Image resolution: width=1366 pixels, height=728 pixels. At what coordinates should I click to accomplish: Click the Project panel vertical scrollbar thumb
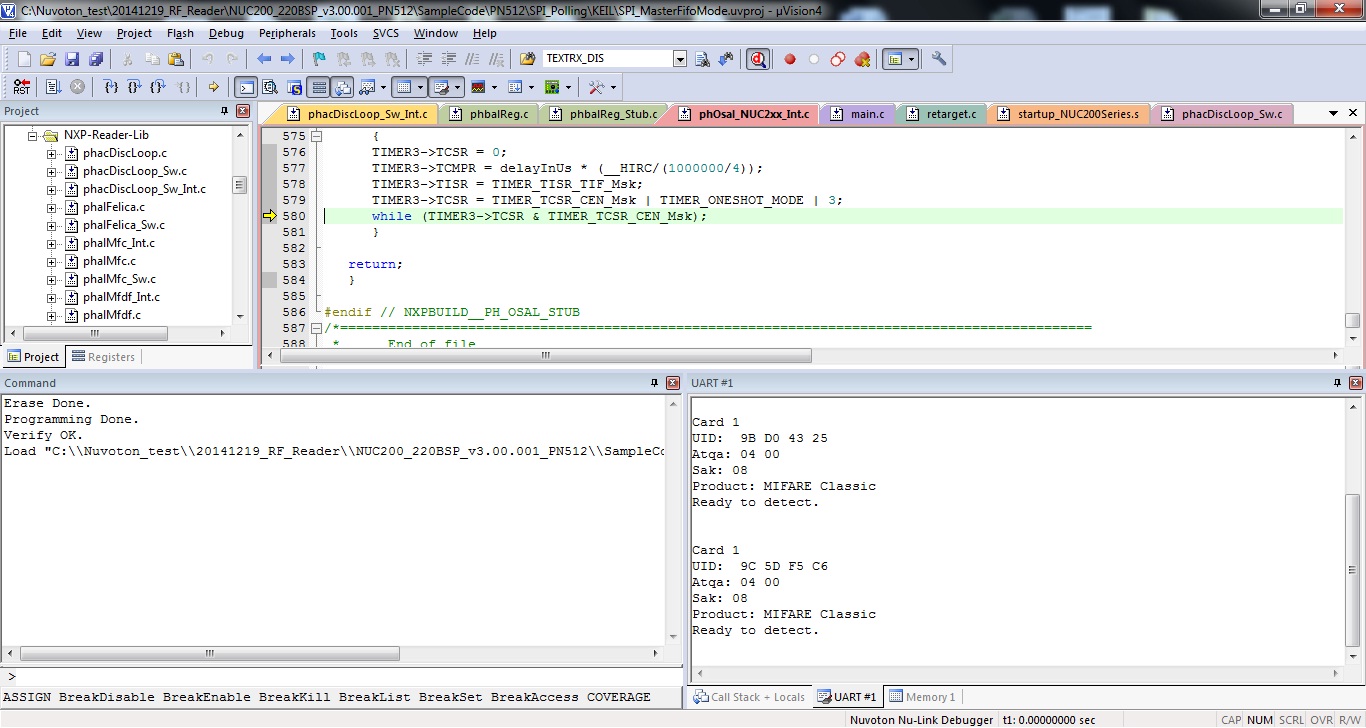pos(239,185)
